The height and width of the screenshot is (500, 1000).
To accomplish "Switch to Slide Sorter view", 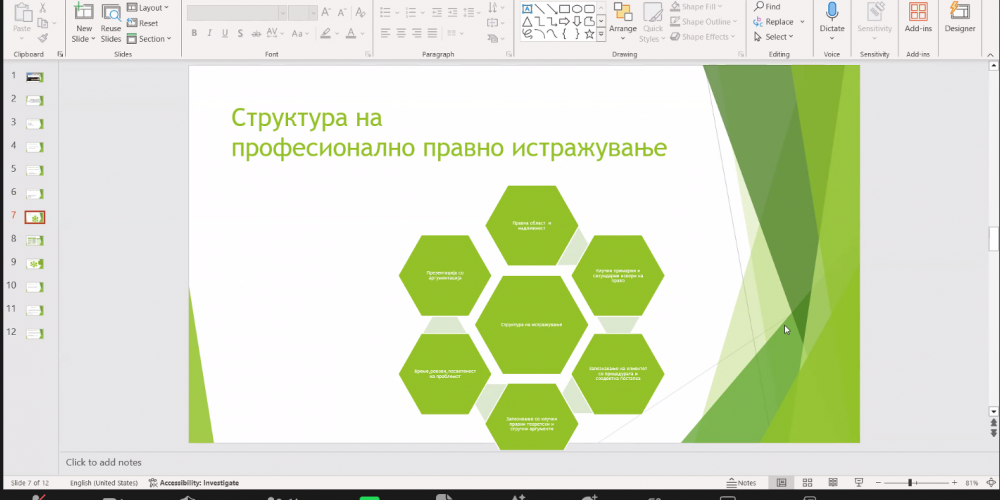I will (808, 483).
